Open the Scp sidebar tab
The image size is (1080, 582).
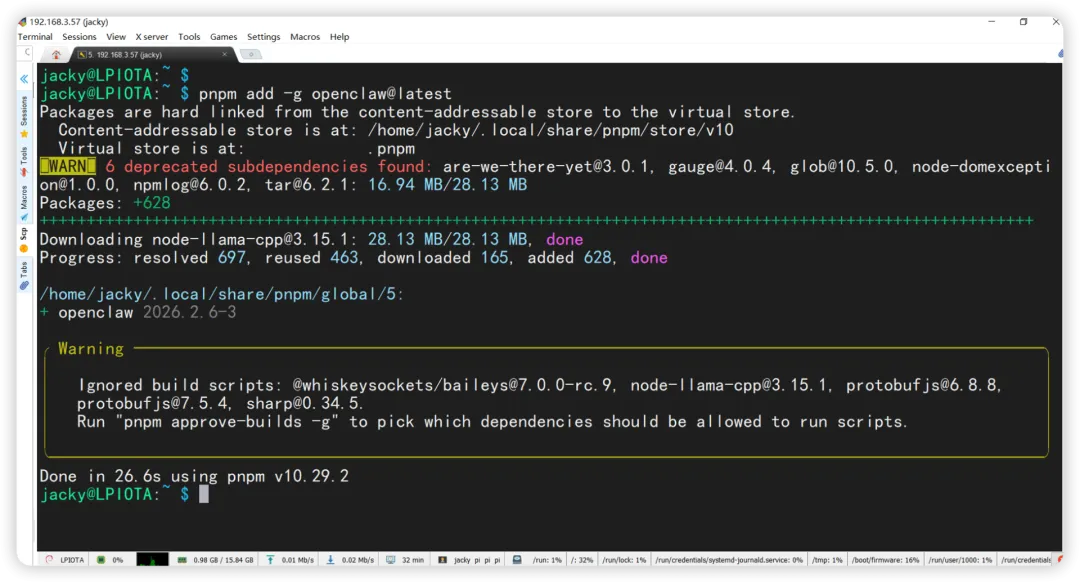point(24,240)
